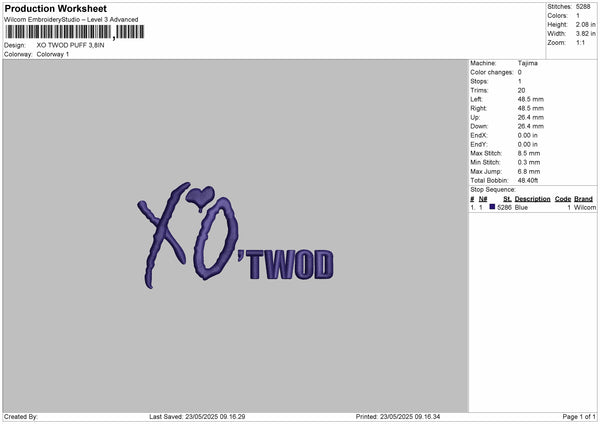Click the Trims value 20
Screen dimensions: 600x424
click(521, 90)
